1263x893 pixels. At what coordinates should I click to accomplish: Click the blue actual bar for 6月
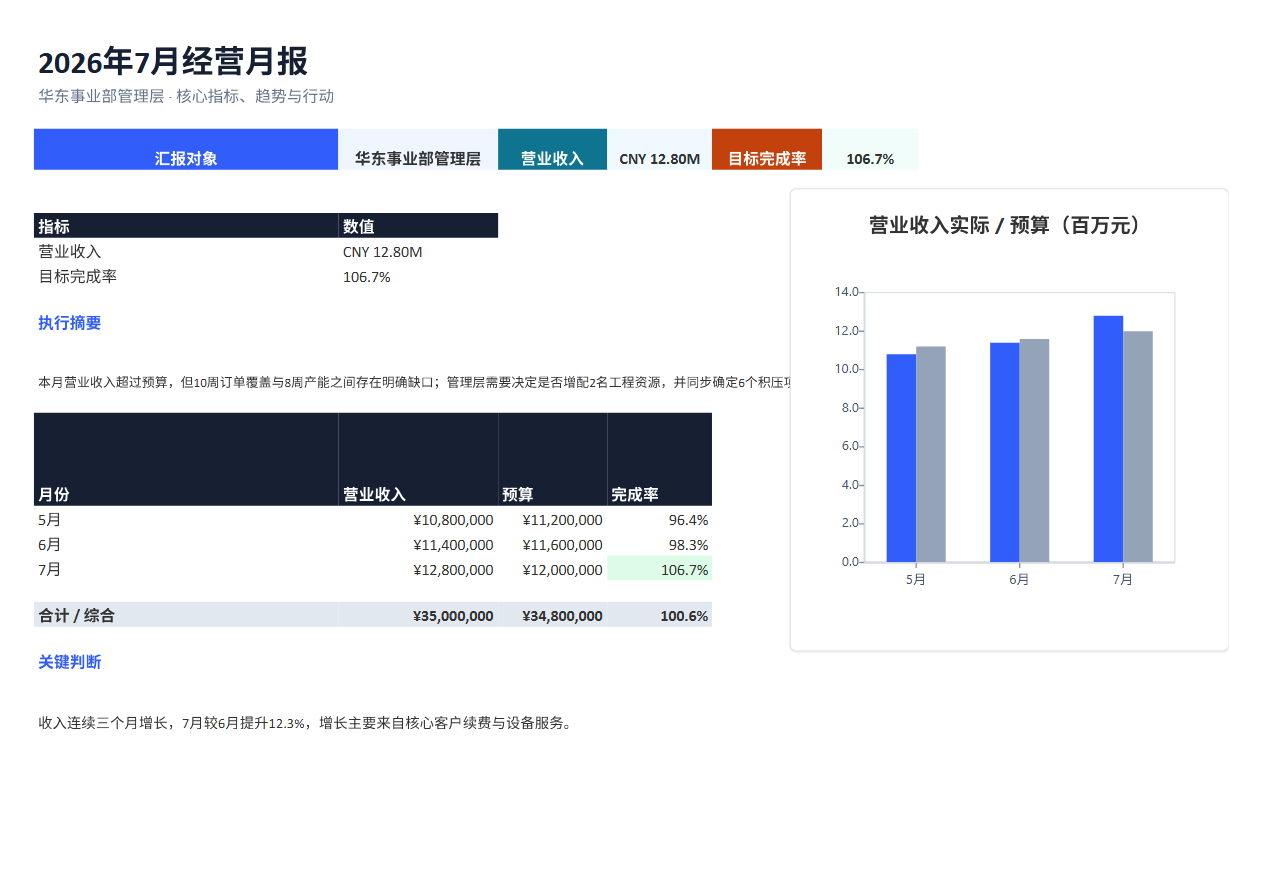(x=1005, y=452)
